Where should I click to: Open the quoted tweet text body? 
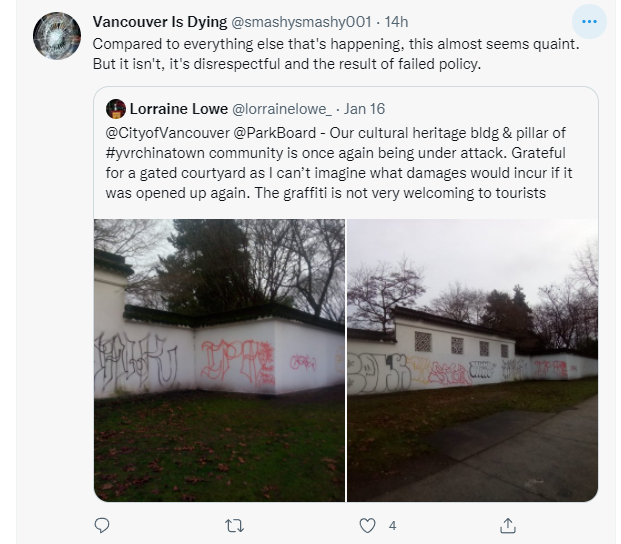click(339, 163)
